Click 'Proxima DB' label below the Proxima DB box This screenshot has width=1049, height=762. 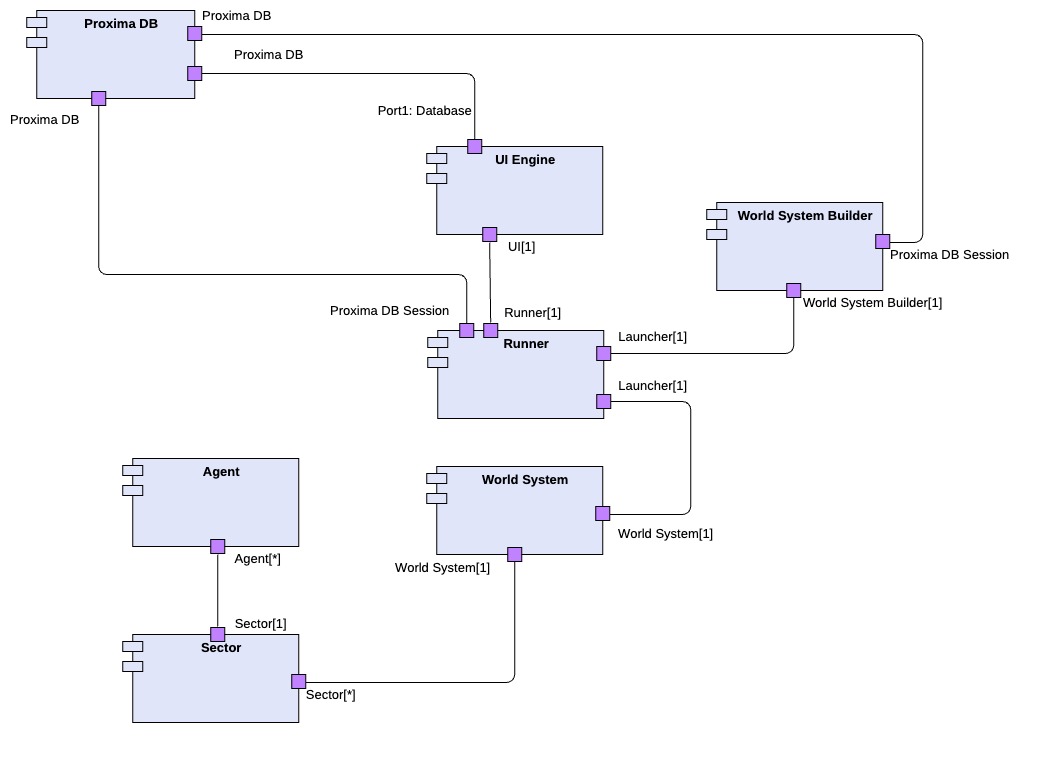pyautogui.click(x=44, y=120)
